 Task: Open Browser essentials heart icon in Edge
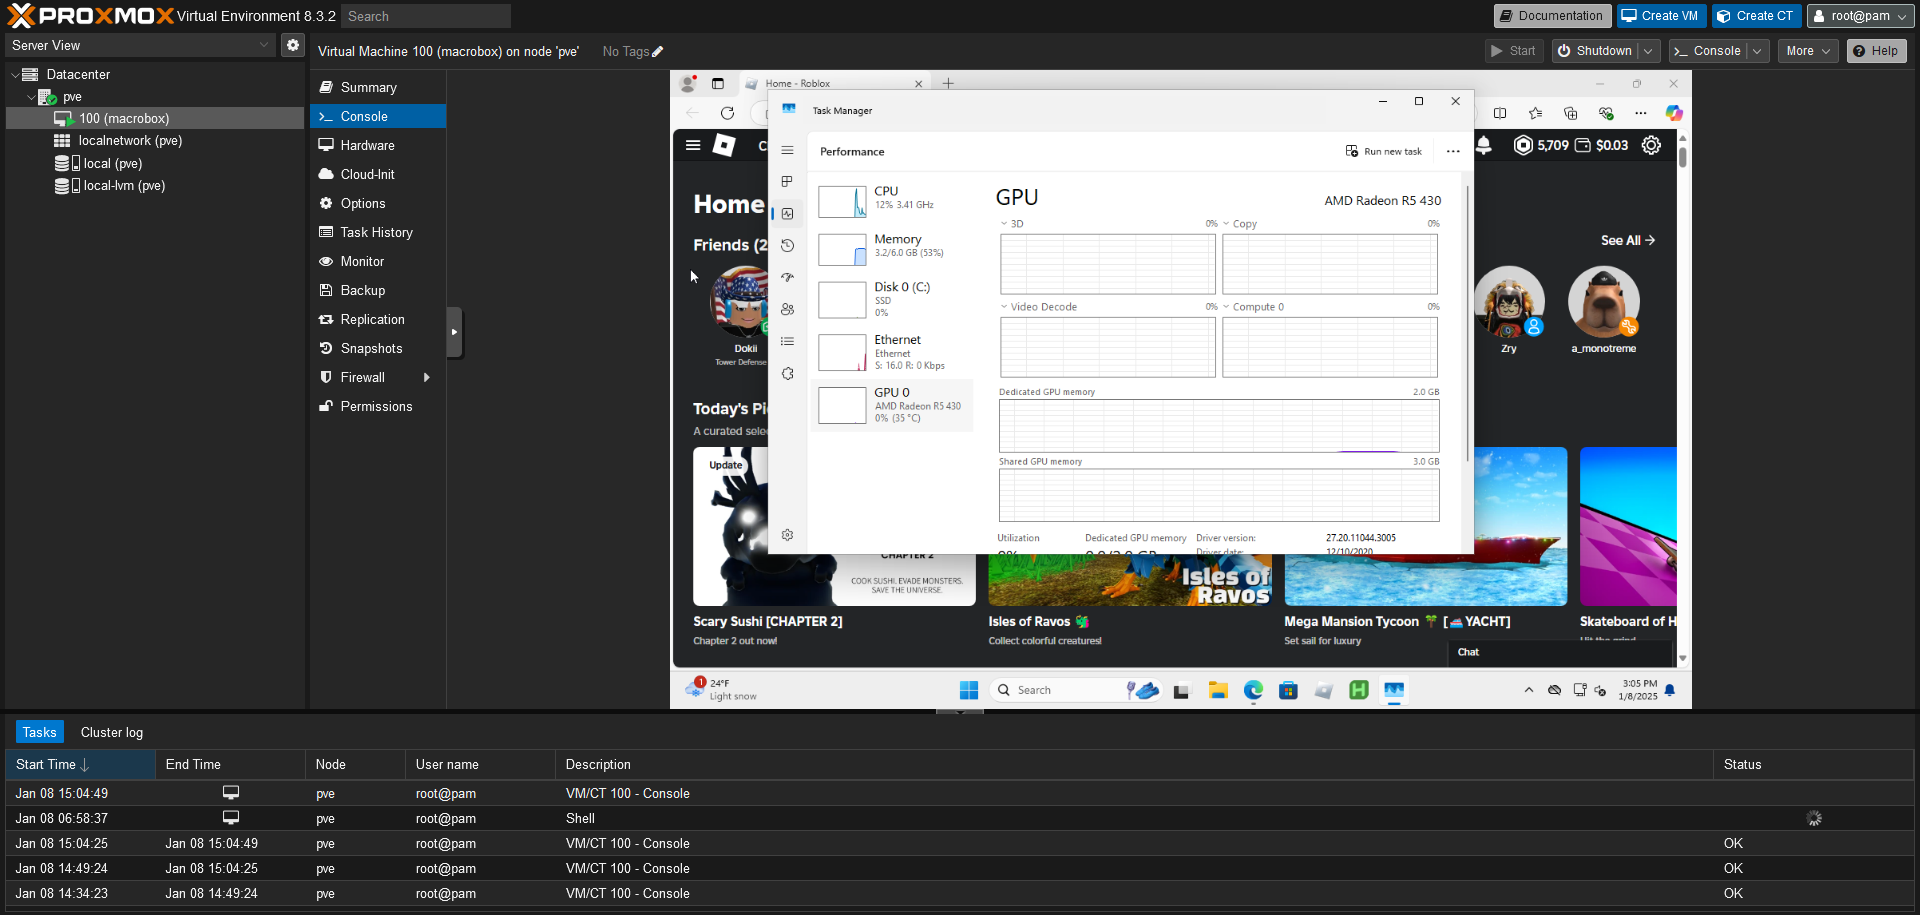1606,114
